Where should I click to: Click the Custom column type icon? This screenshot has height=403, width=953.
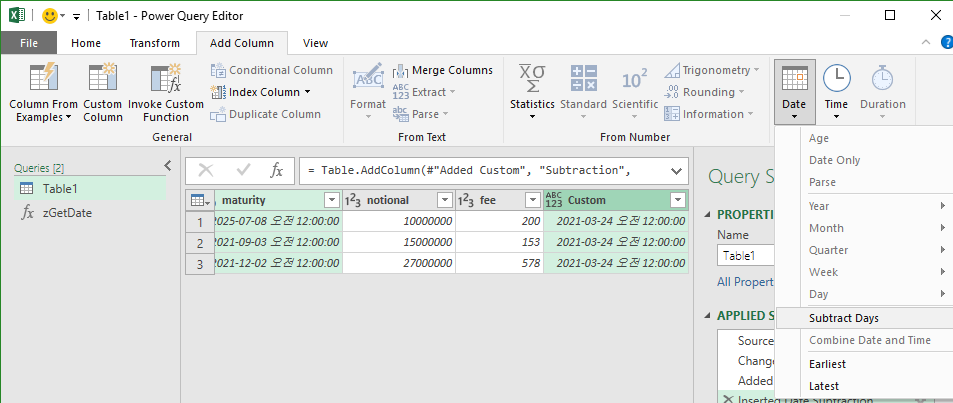click(x=554, y=200)
